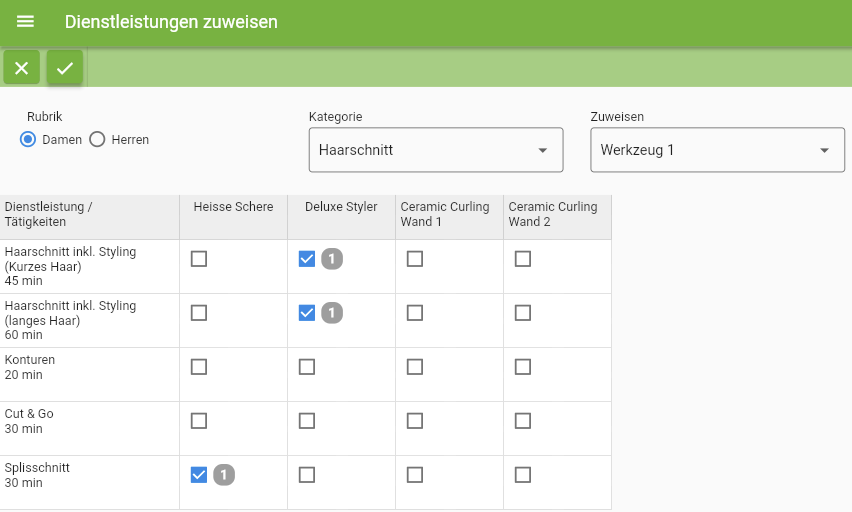Image resolution: width=852 pixels, height=512 pixels.
Task: Check Deluxe Styler for Konturen
Action: coord(307,367)
